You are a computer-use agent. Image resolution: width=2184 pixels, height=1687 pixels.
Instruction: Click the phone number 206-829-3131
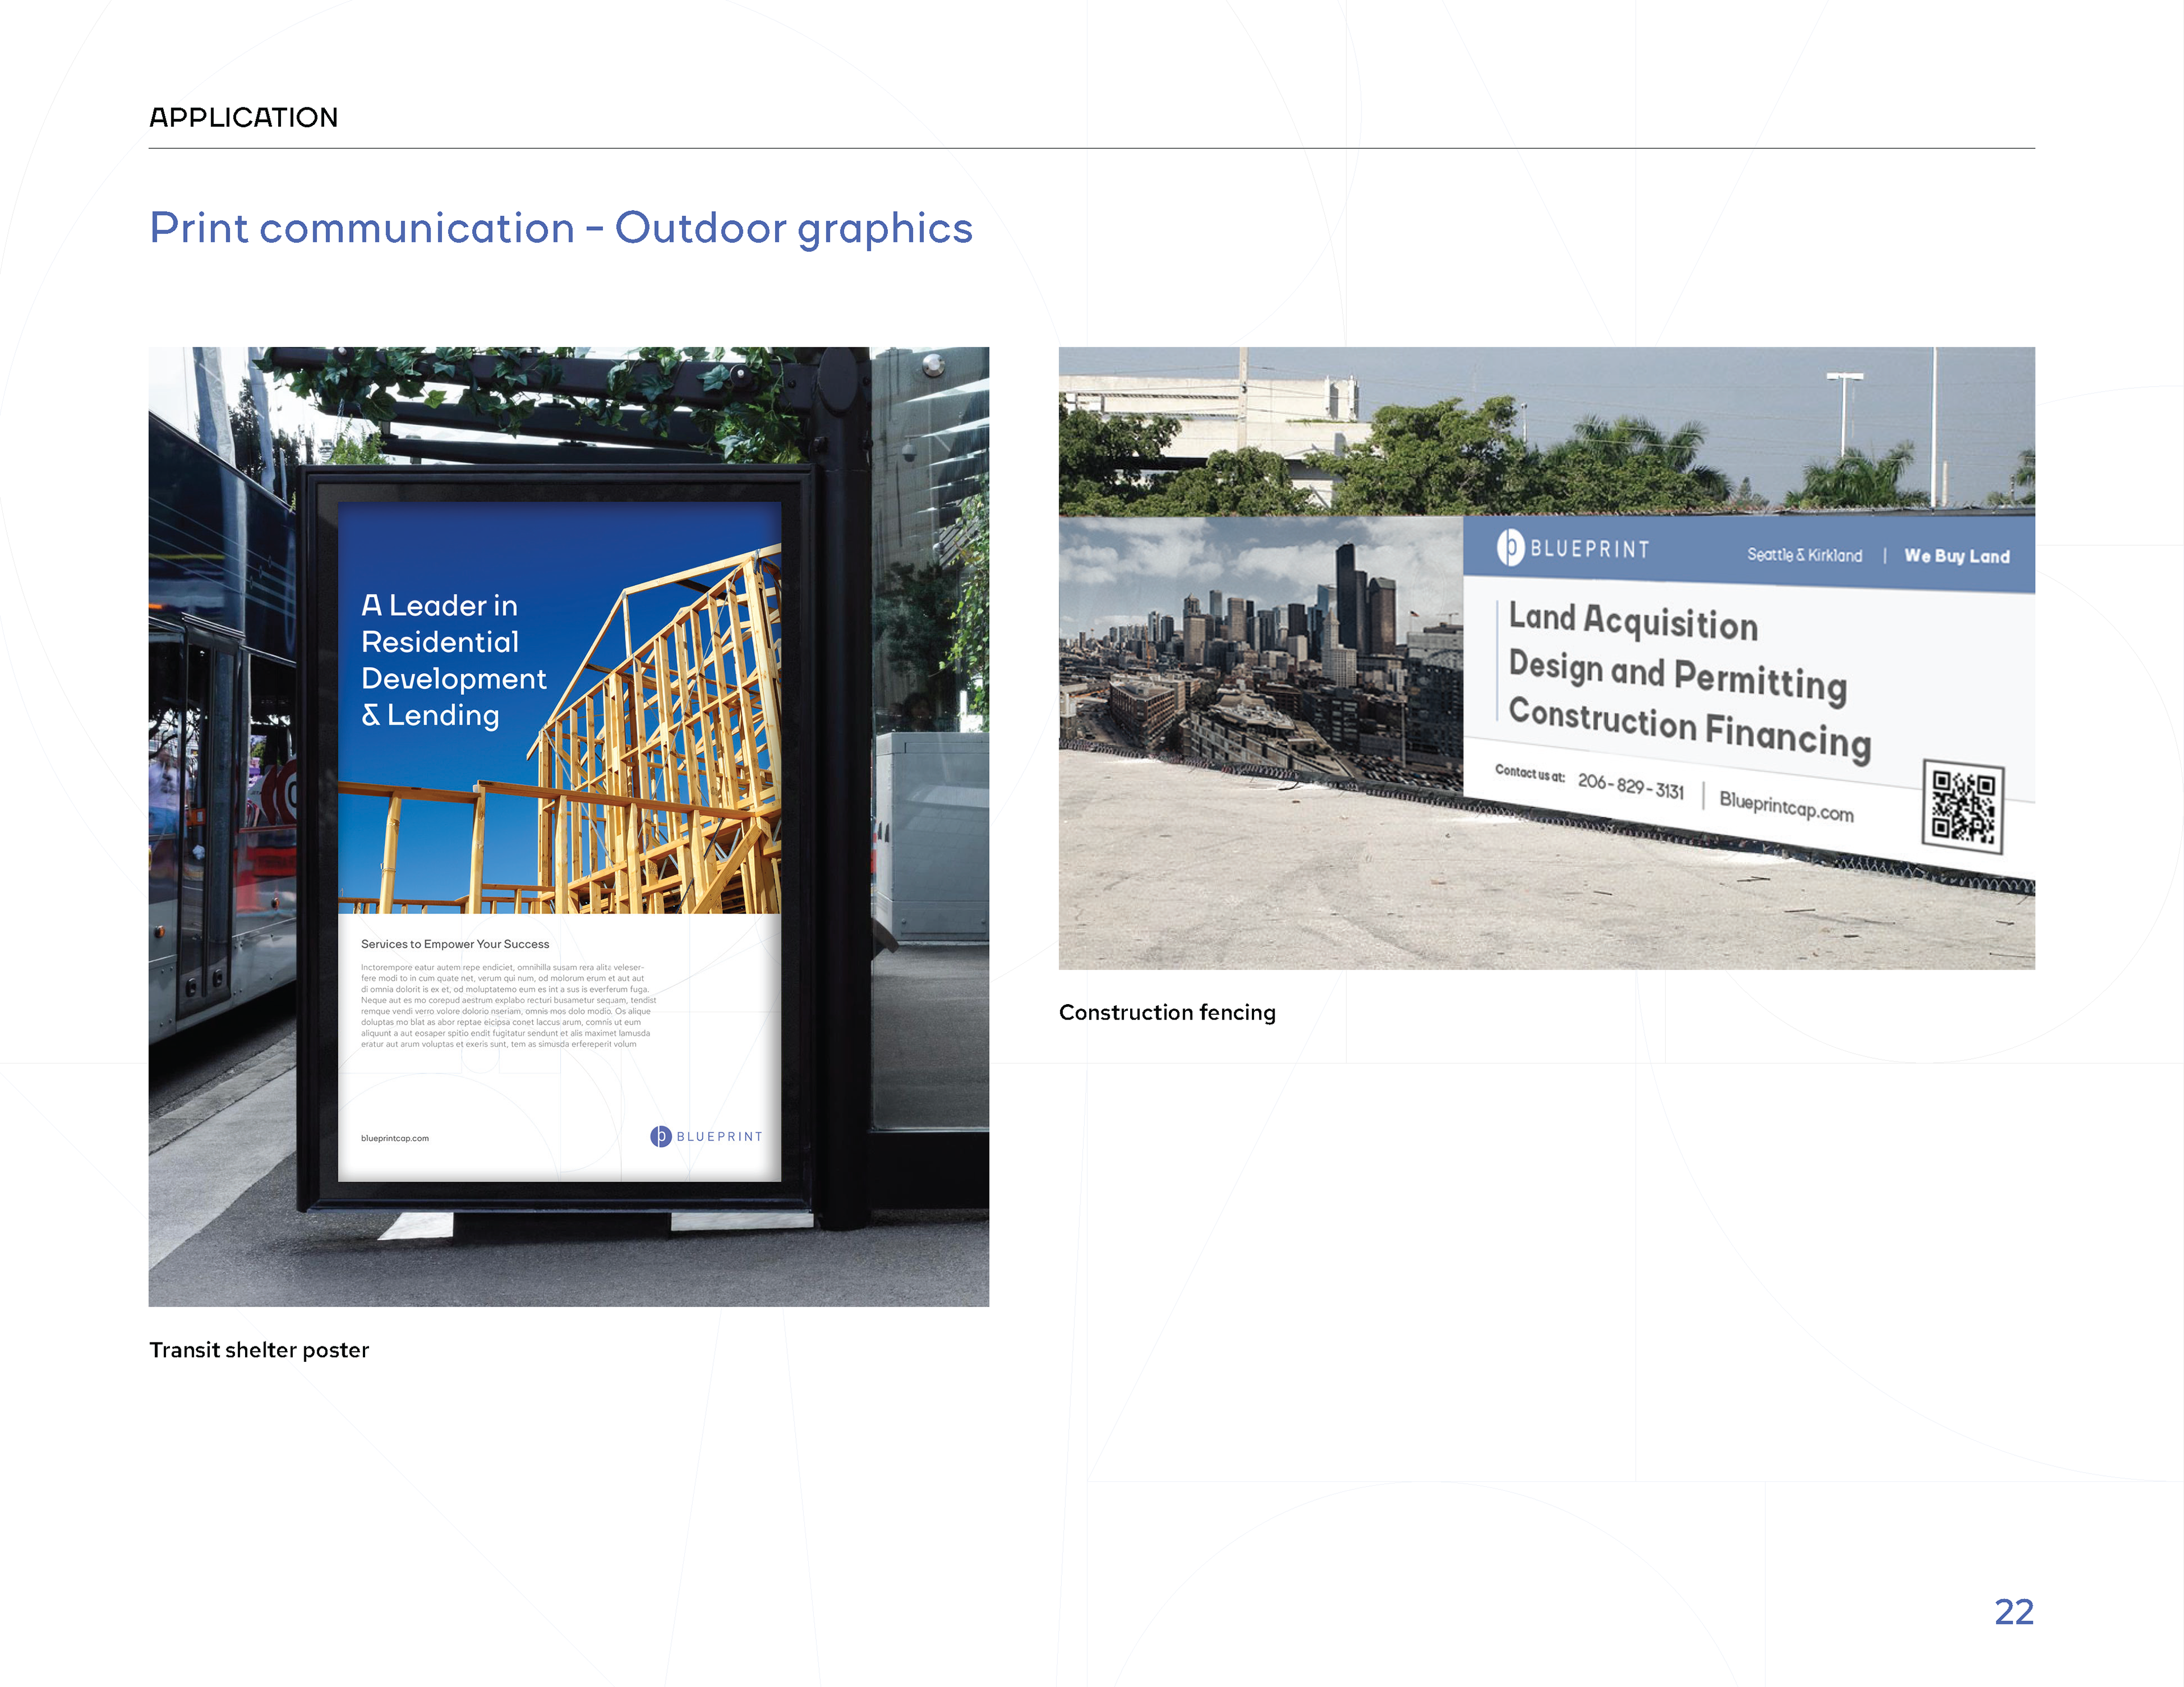[1630, 786]
